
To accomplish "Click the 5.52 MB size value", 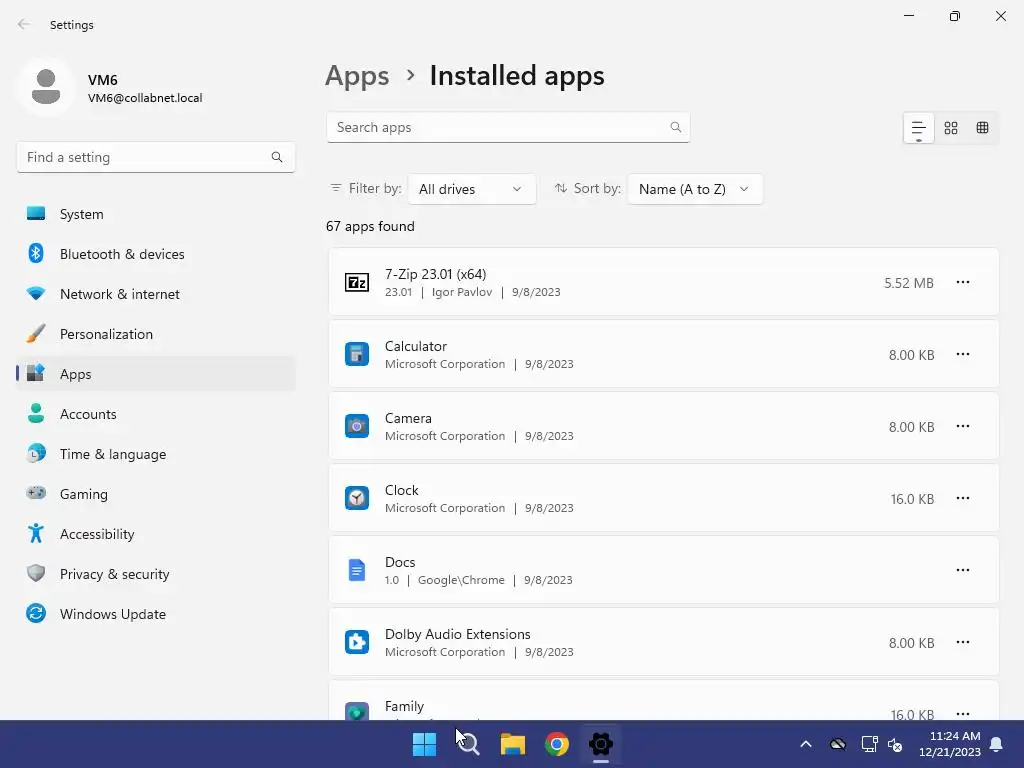I will point(908,283).
